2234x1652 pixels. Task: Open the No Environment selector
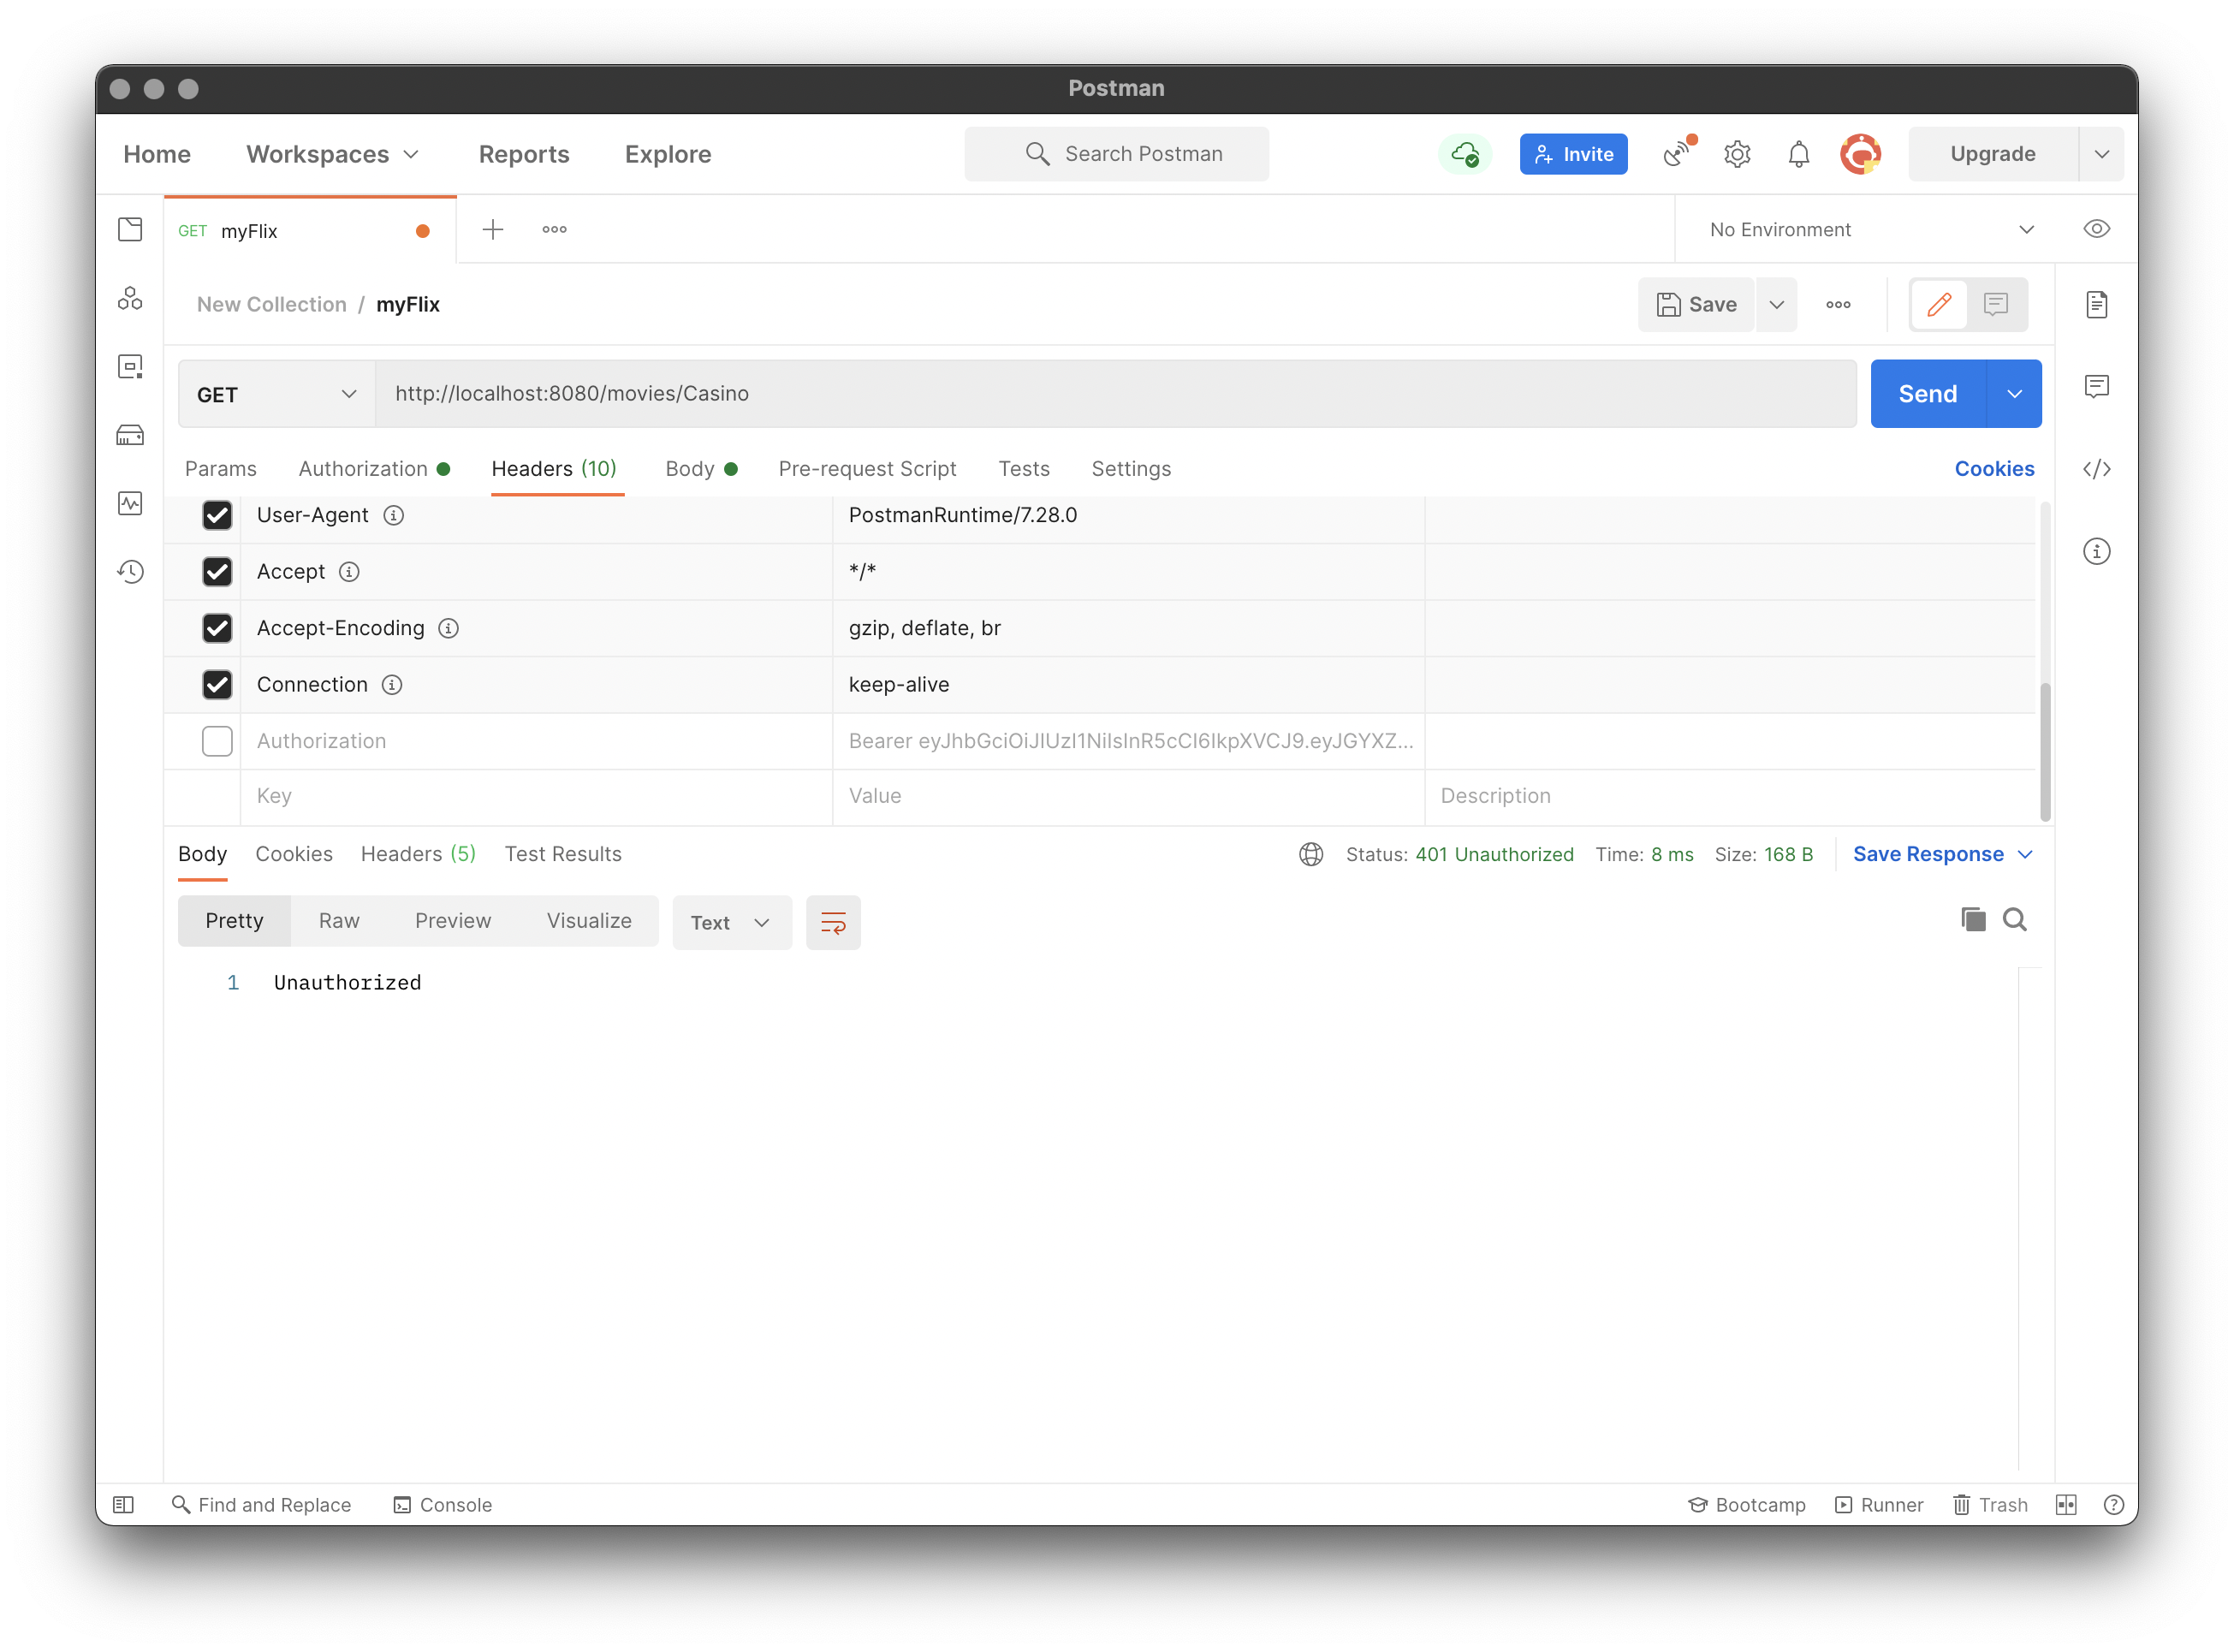click(x=1870, y=229)
